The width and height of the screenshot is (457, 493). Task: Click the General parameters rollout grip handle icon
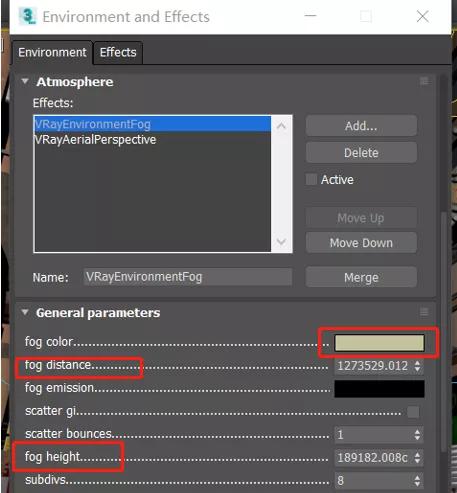click(424, 312)
